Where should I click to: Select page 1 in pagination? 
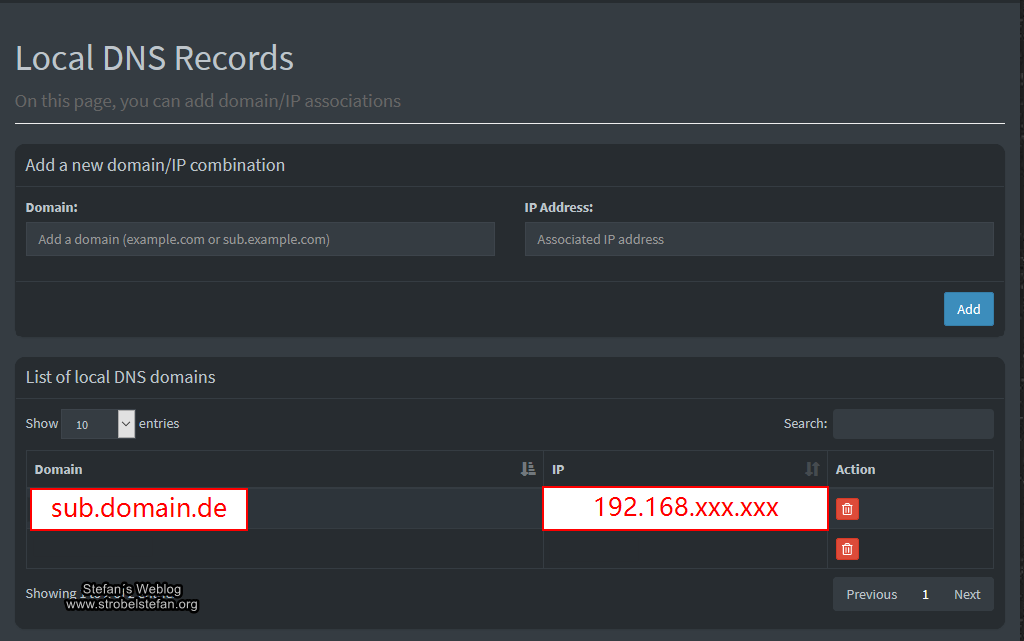click(925, 594)
